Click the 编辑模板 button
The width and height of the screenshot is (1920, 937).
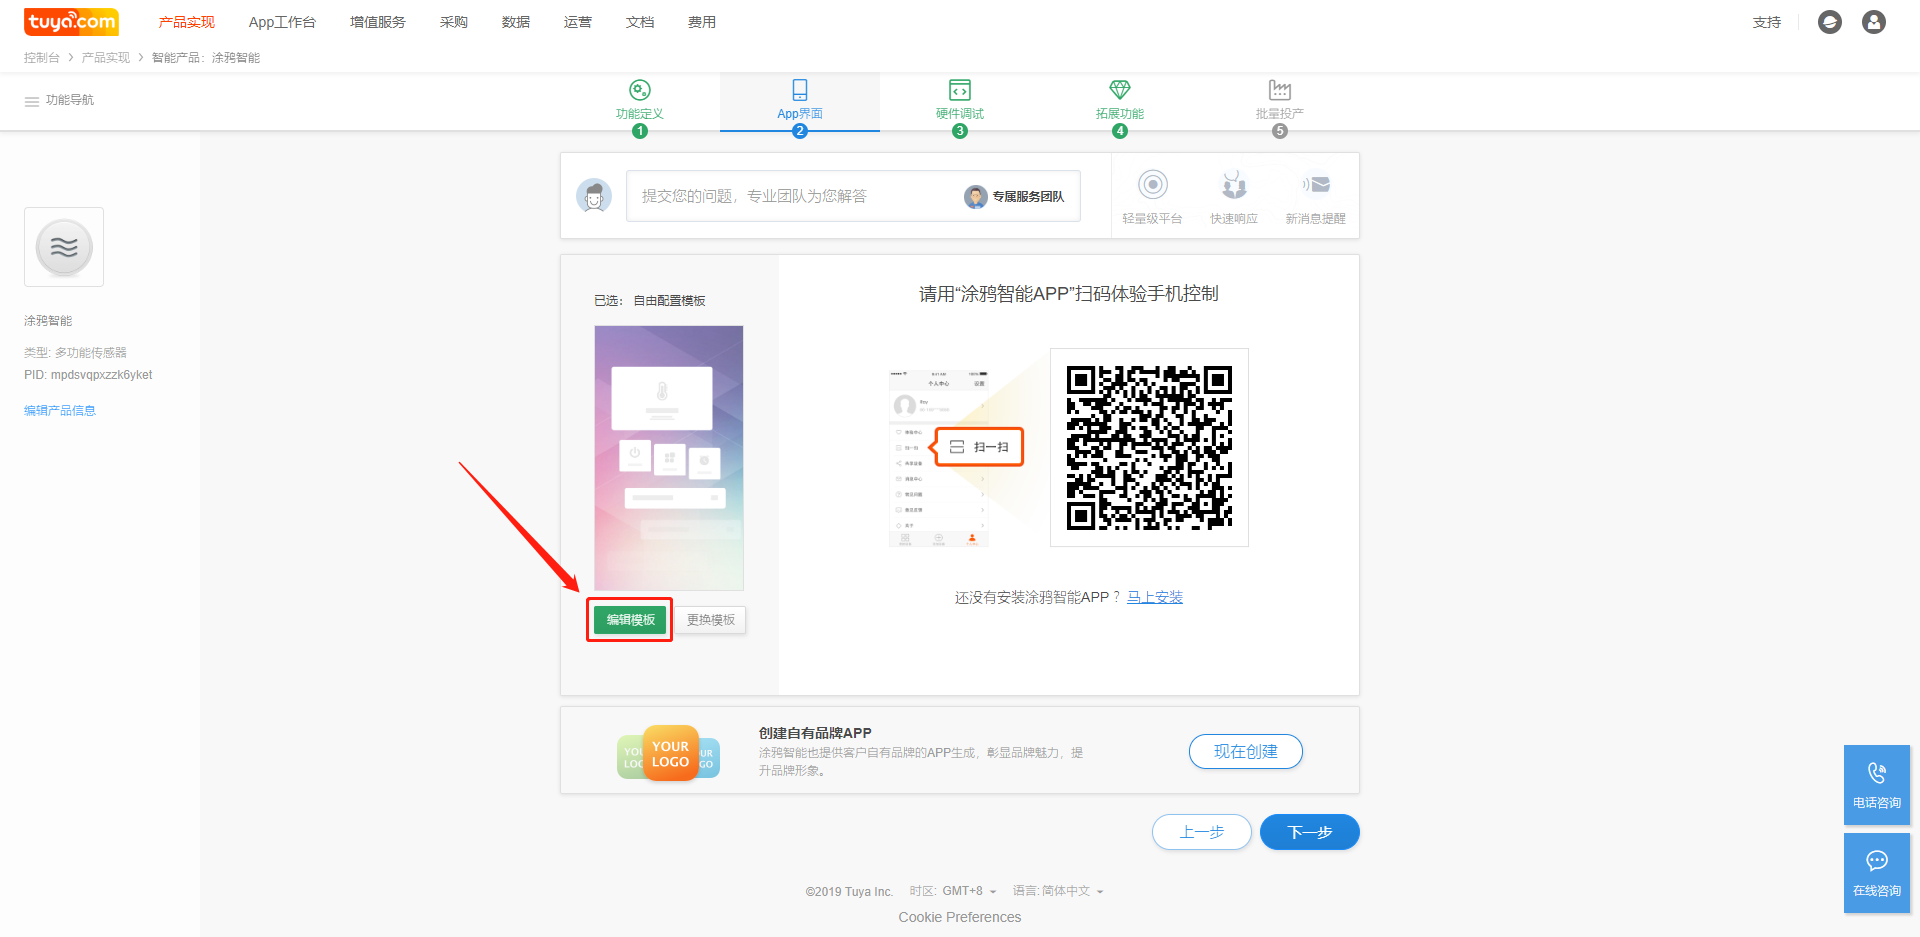pos(630,620)
